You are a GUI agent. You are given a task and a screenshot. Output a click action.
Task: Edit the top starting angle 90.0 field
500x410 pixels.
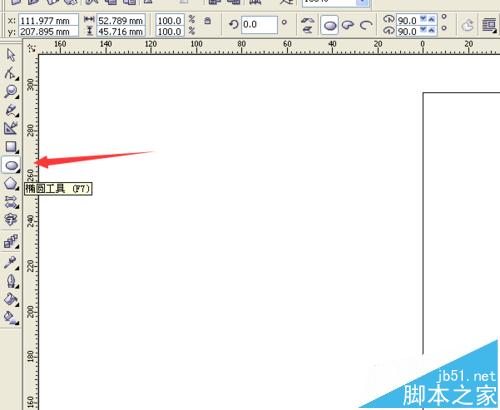point(408,20)
